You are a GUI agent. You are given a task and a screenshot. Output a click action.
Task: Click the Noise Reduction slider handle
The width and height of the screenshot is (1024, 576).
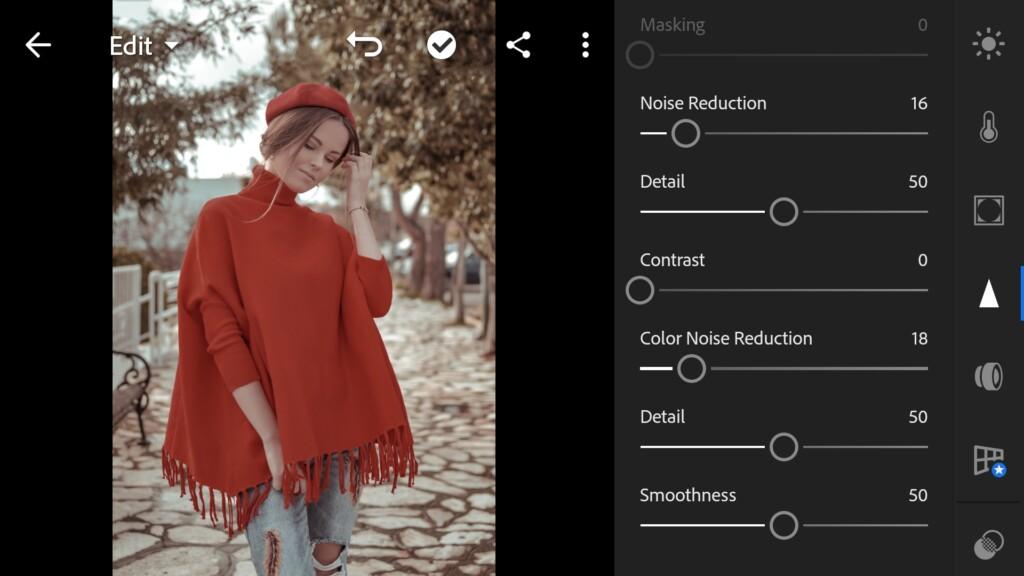tap(686, 133)
